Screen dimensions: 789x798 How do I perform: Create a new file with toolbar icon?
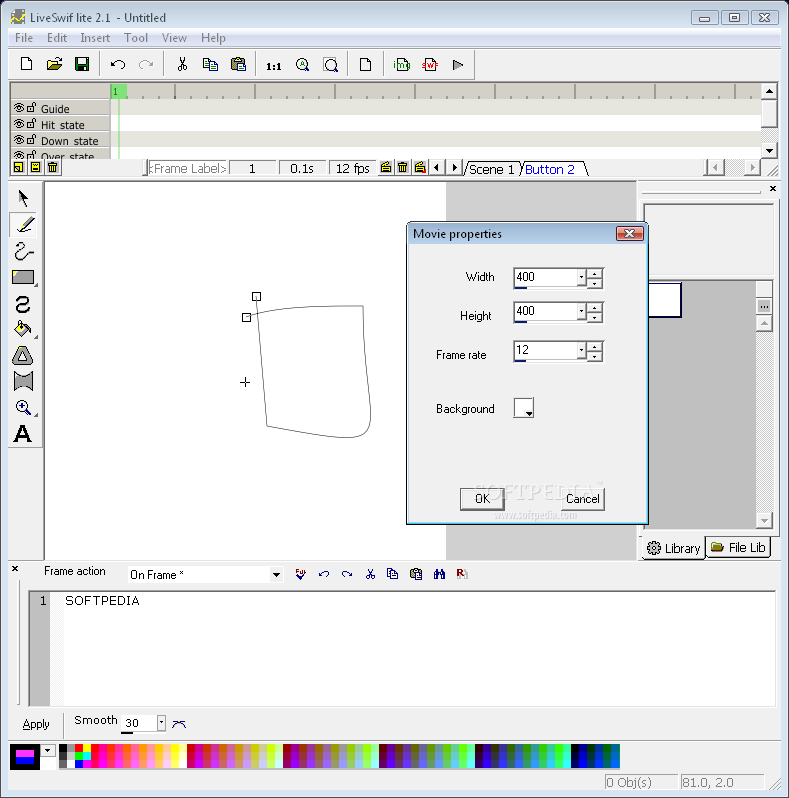[x=26, y=64]
